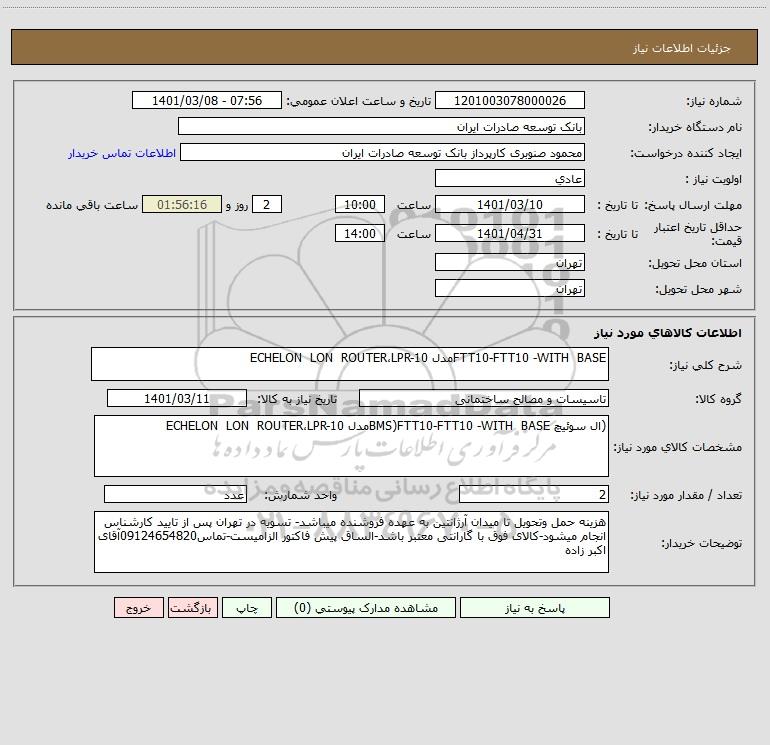Open مشاهده مدارک پیوستی (0) button
Image resolution: width=770 pixels, height=745 pixels.
(x=366, y=608)
